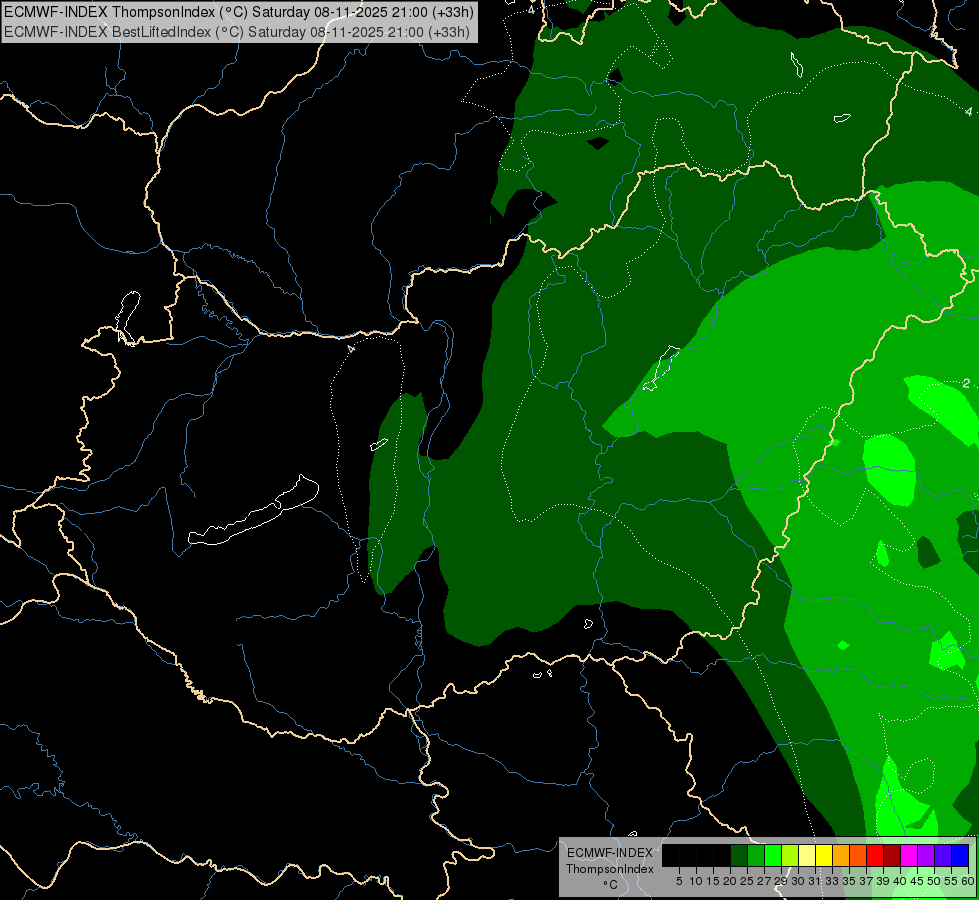
Task: Click the '60' tick label on the legend scale
Action: 968,881
